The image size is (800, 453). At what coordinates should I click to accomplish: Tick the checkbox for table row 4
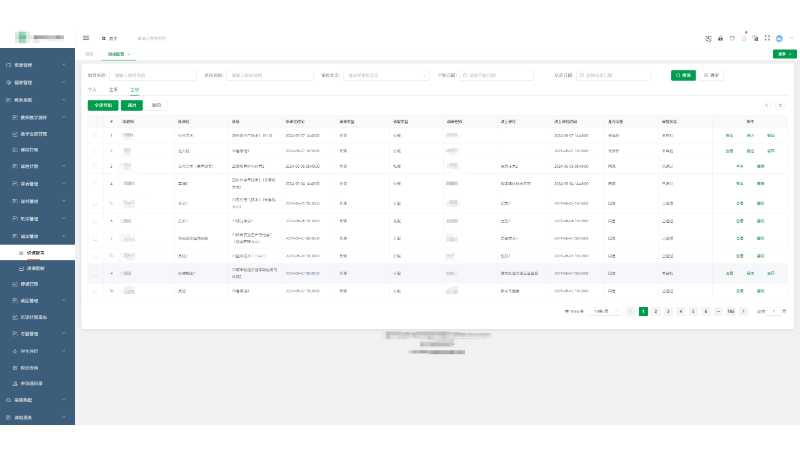[95, 184]
